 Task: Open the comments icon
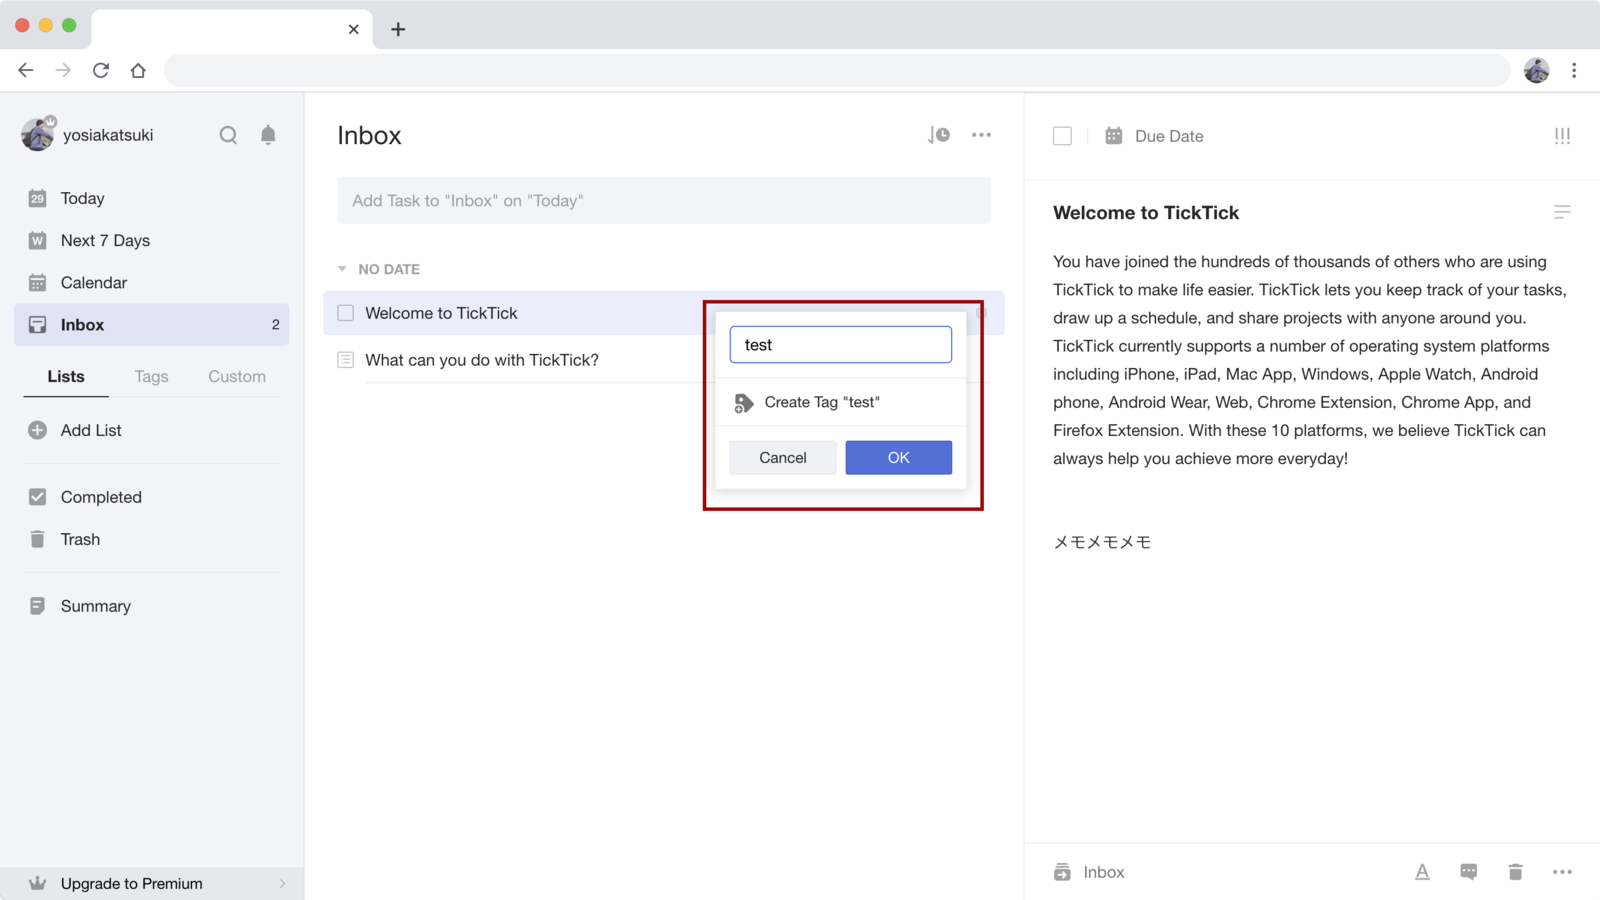1468,872
